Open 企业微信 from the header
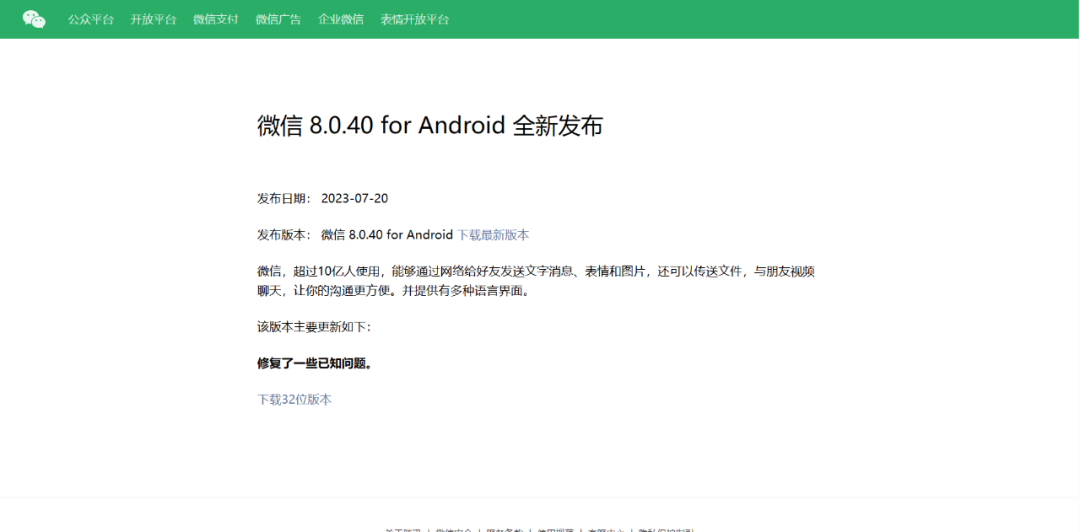Viewport: 1080px width, 532px height. point(341,19)
